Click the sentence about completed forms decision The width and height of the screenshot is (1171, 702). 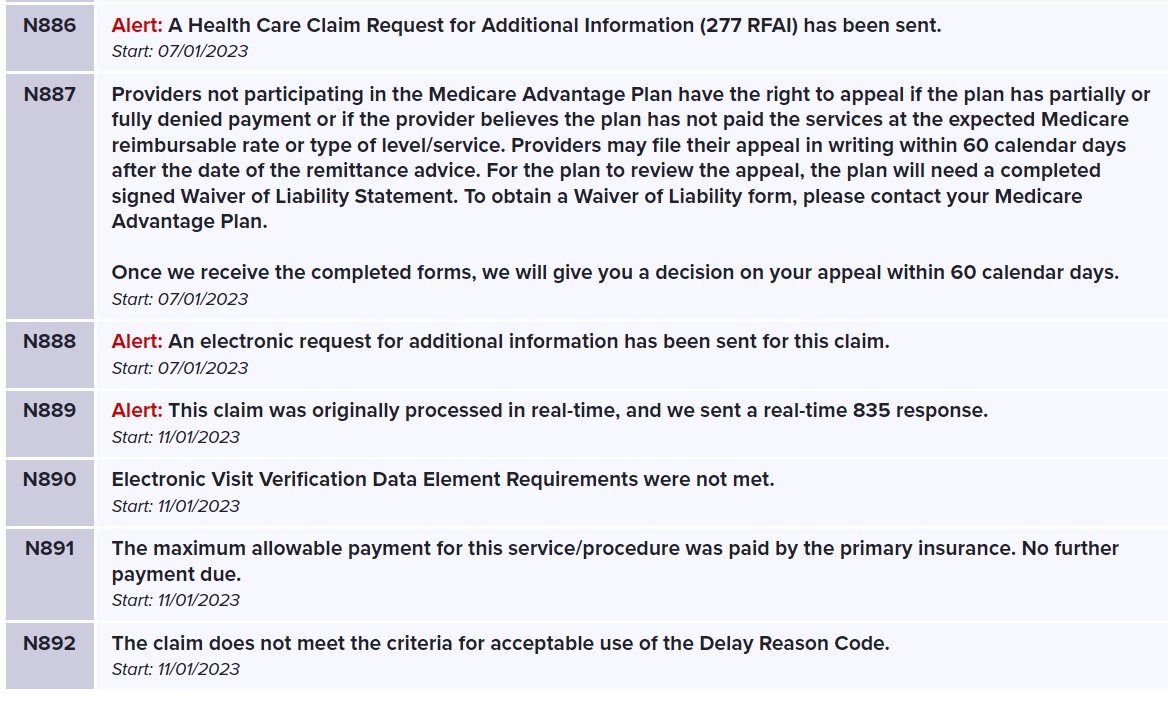[x=615, y=272]
